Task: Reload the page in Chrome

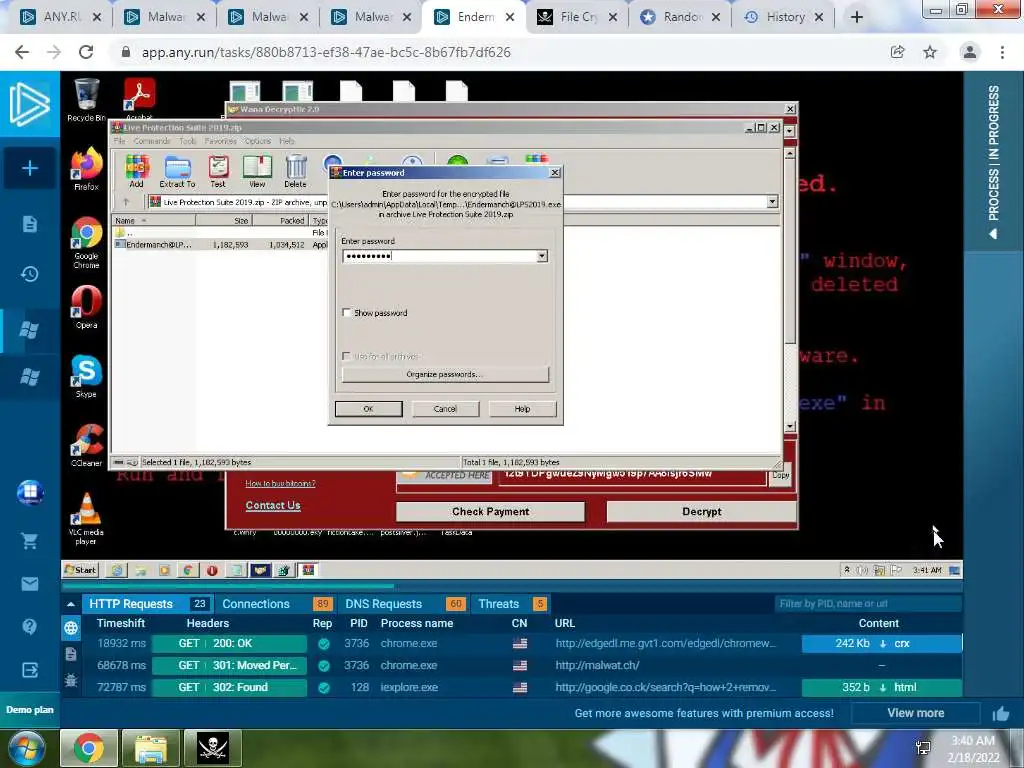Action: click(x=86, y=52)
